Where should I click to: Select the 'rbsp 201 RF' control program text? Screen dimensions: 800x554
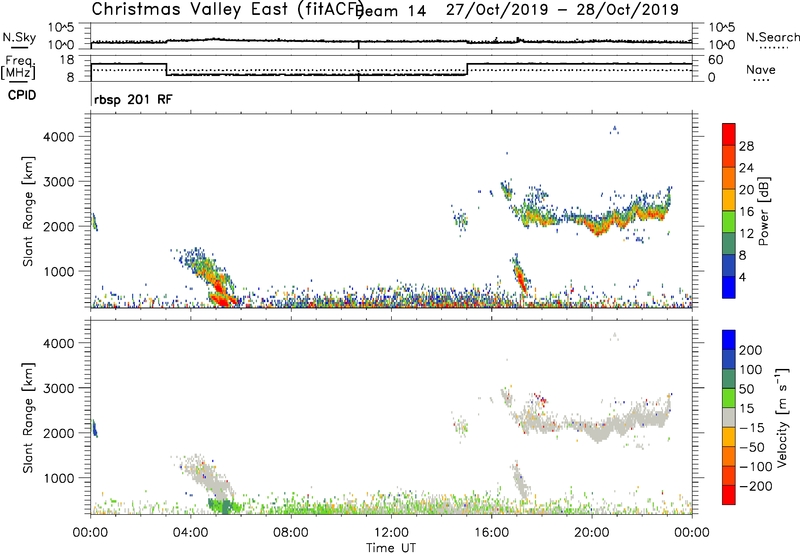coord(133,99)
